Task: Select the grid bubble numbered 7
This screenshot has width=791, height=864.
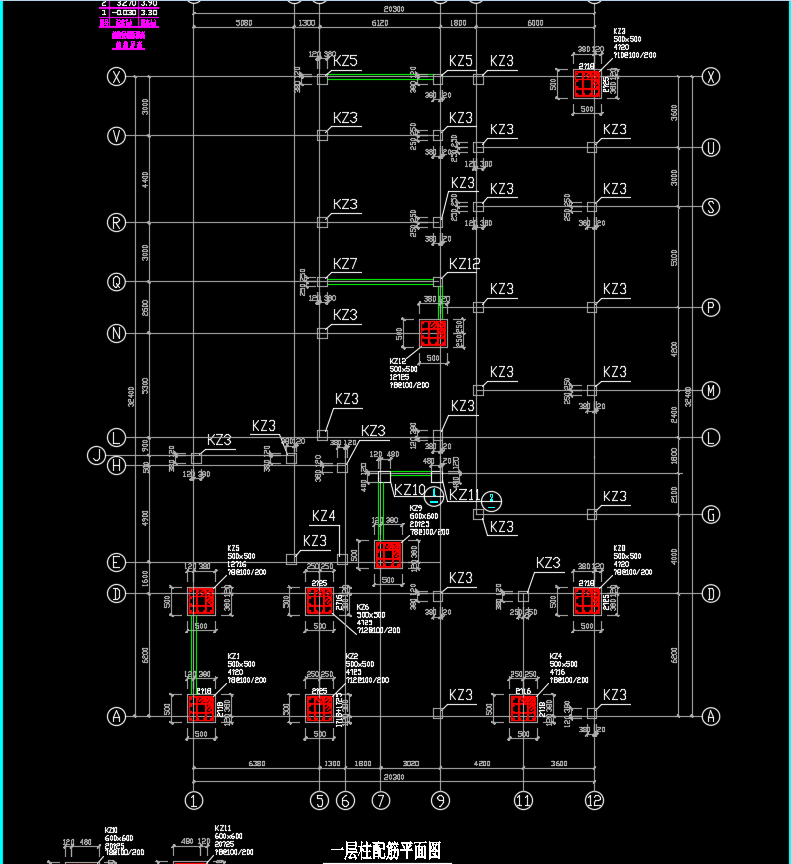Action: [380, 800]
